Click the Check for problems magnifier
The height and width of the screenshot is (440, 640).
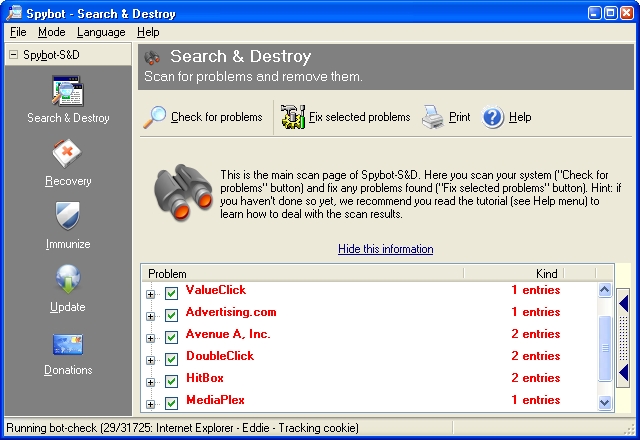[x=155, y=117]
